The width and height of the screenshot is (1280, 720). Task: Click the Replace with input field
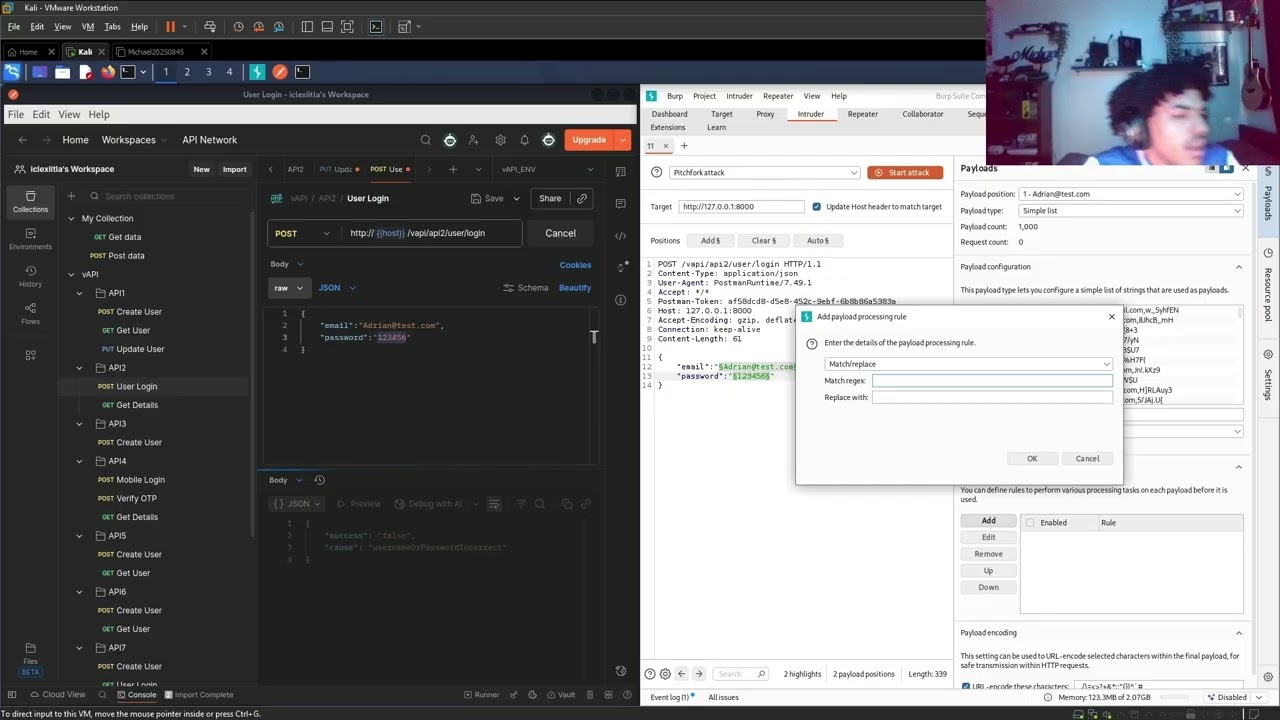click(992, 398)
